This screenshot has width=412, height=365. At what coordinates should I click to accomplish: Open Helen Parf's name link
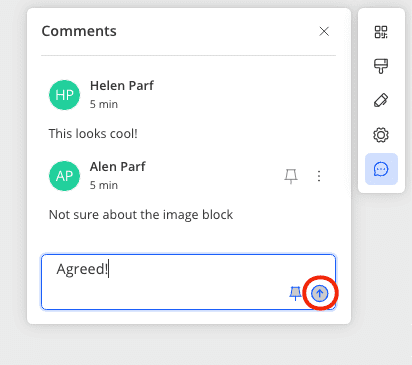122,86
